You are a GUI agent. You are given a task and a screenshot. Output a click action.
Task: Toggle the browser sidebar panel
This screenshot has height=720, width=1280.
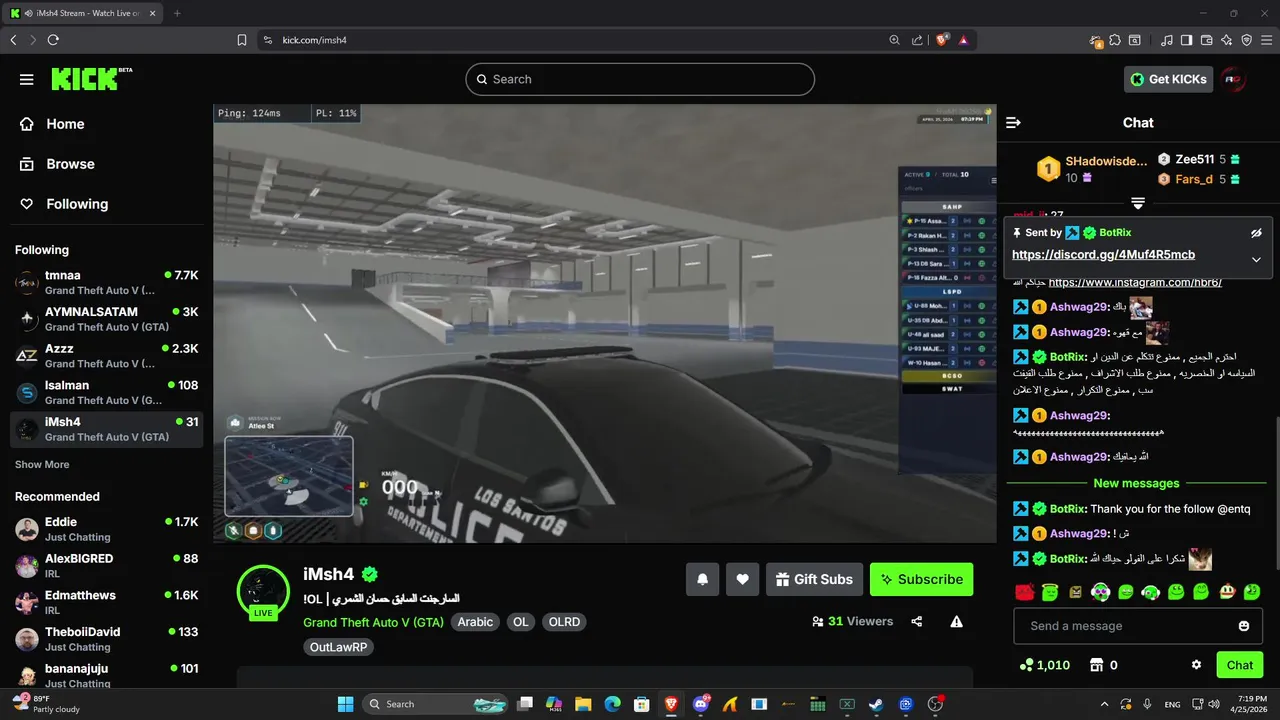click(1187, 40)
